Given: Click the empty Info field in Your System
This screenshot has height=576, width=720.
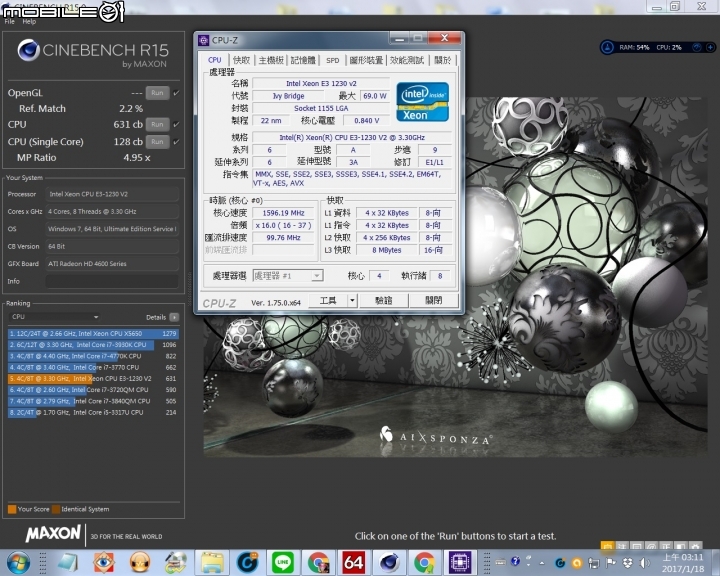Looking at the screenshot, I should (112, 281).
